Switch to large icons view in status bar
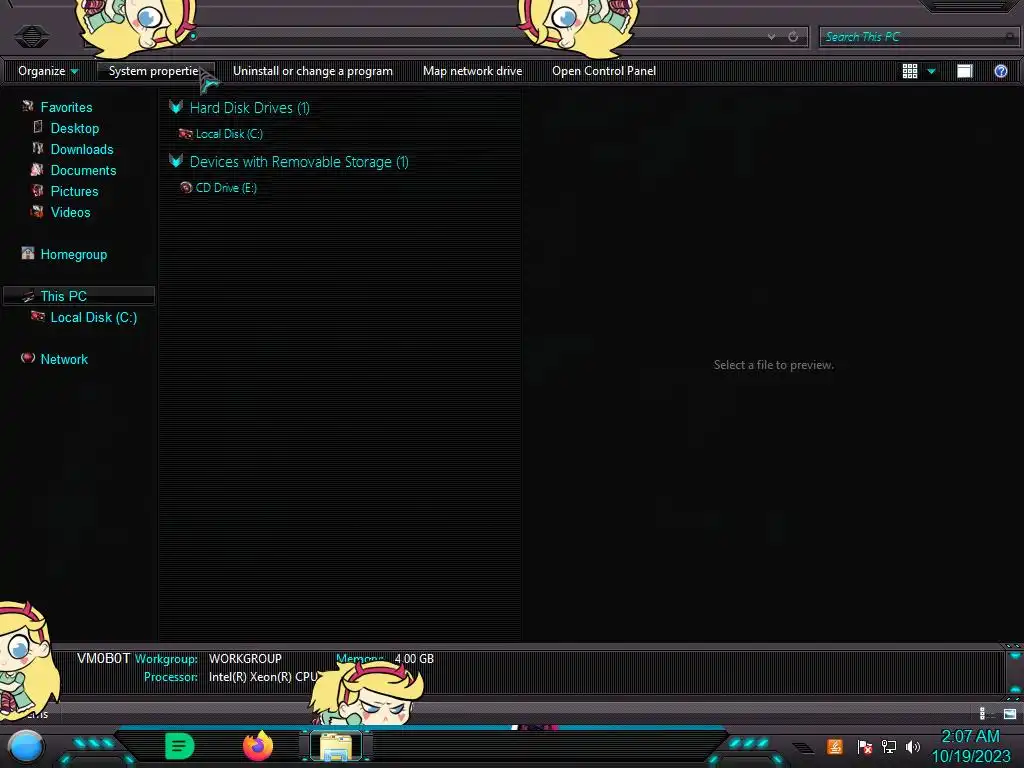This screenshot has height=768, width=1024. coord(1010,714)
